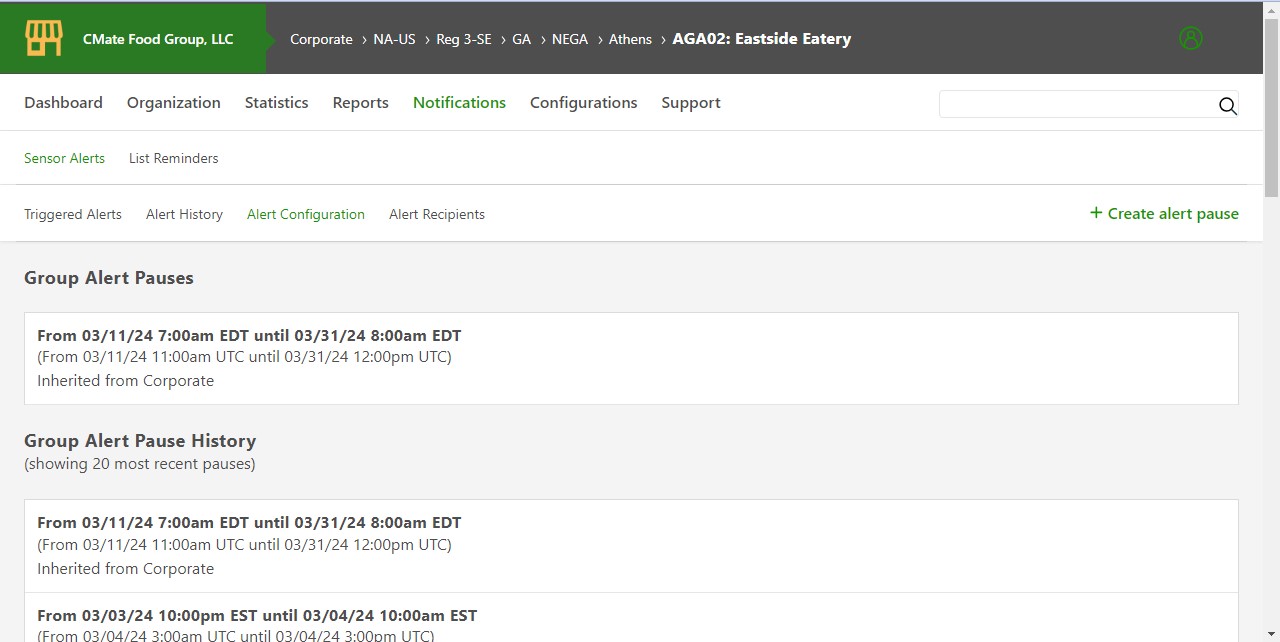Open the Statistics menu item
The width and height of the screenshot is (1280, 642).
coord(276,103)
